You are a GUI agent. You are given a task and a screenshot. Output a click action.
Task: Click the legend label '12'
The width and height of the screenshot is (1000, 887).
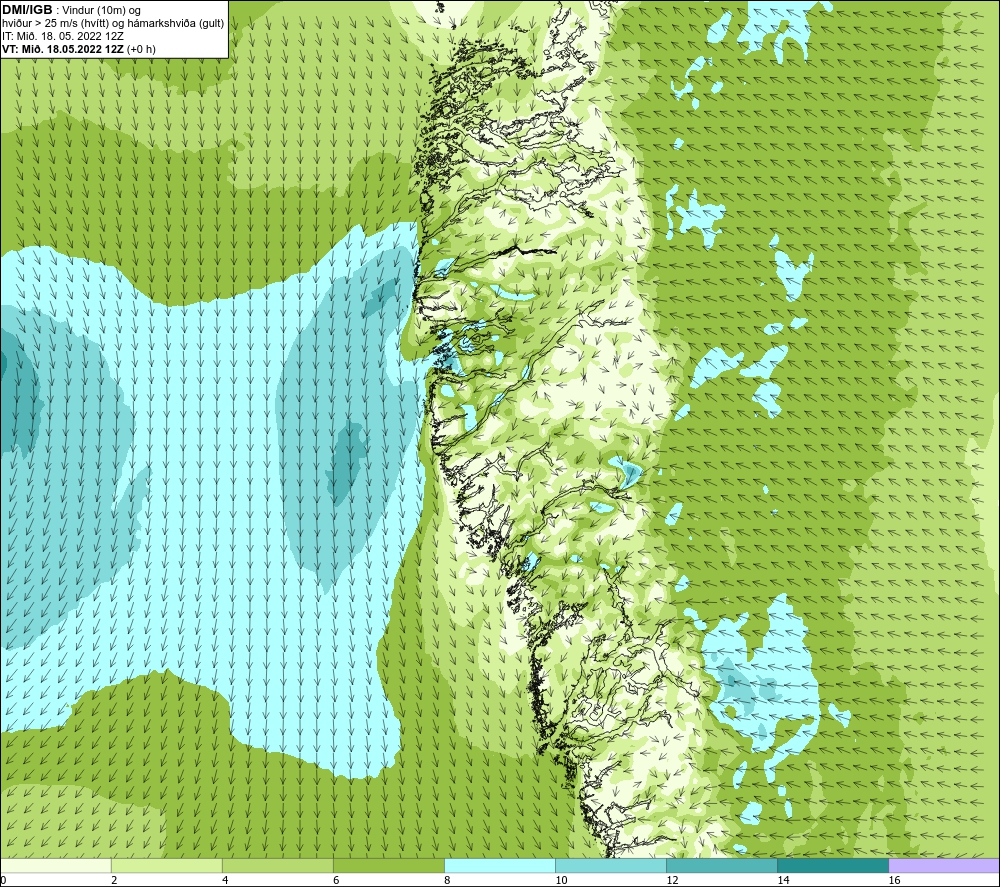pyautogui.click(x=672, y=880)
